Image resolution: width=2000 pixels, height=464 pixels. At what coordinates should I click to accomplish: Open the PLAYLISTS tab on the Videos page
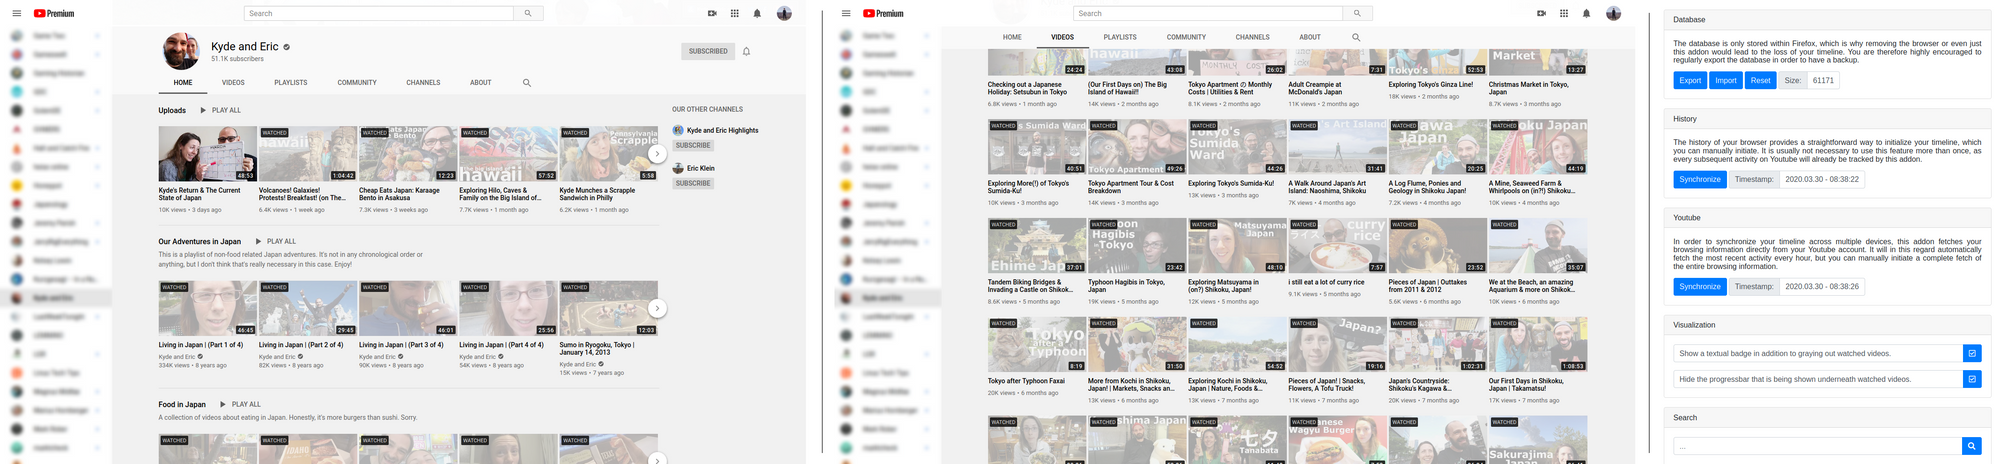1120,37
